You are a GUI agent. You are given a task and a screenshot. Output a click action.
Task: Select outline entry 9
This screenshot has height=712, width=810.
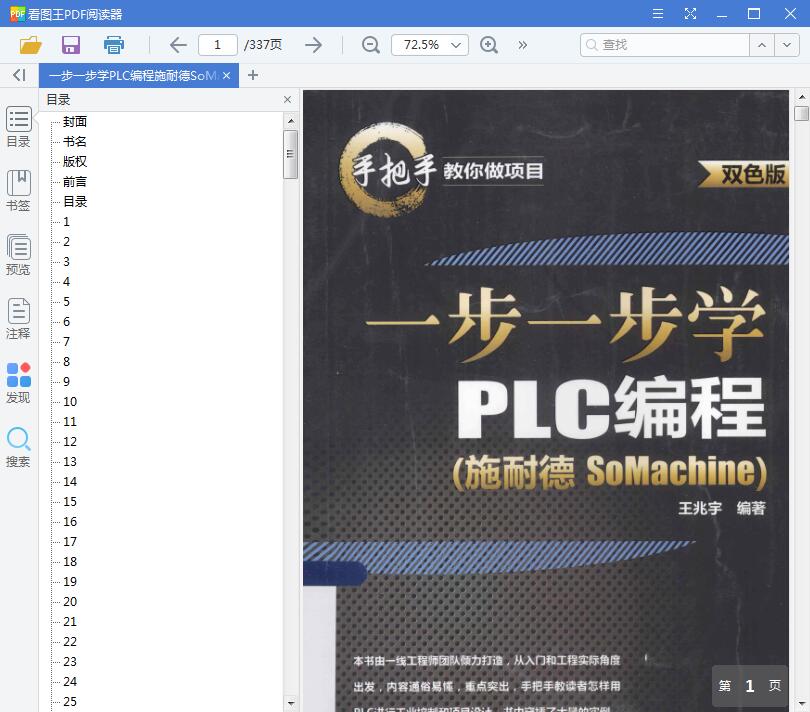66,382
